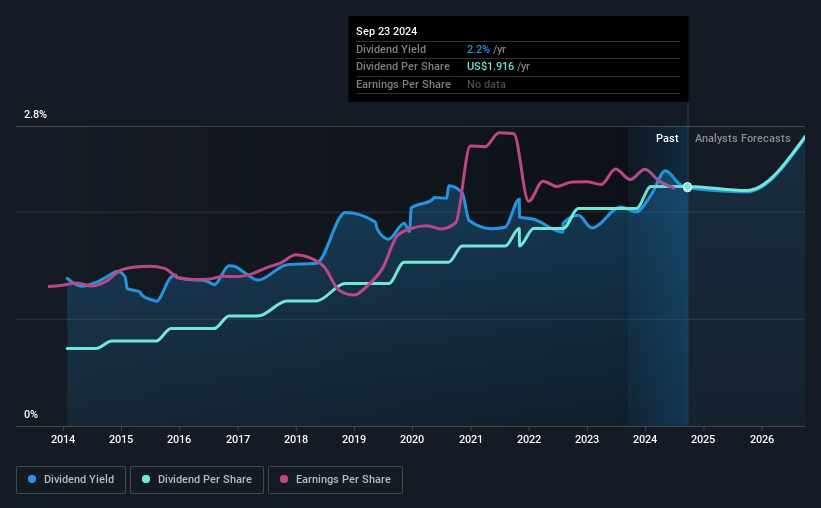Screen dimensions: 821x508
Task: Click the tooltip Earnings Per Share row label
Action: coord(403,84)
